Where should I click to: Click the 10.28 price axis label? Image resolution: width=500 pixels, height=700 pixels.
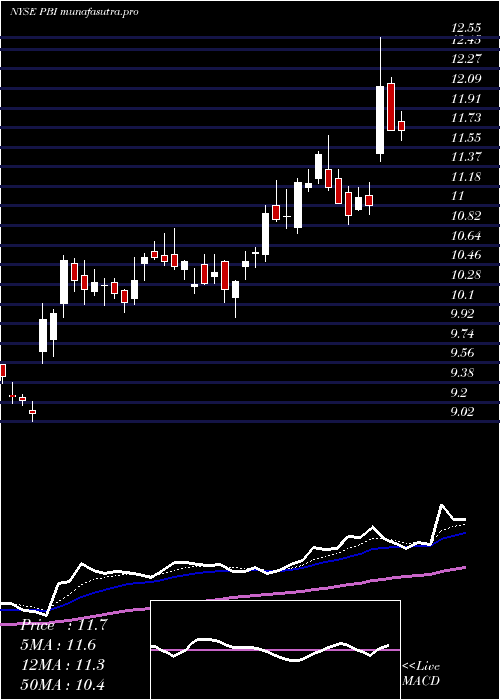click(467, 274)
